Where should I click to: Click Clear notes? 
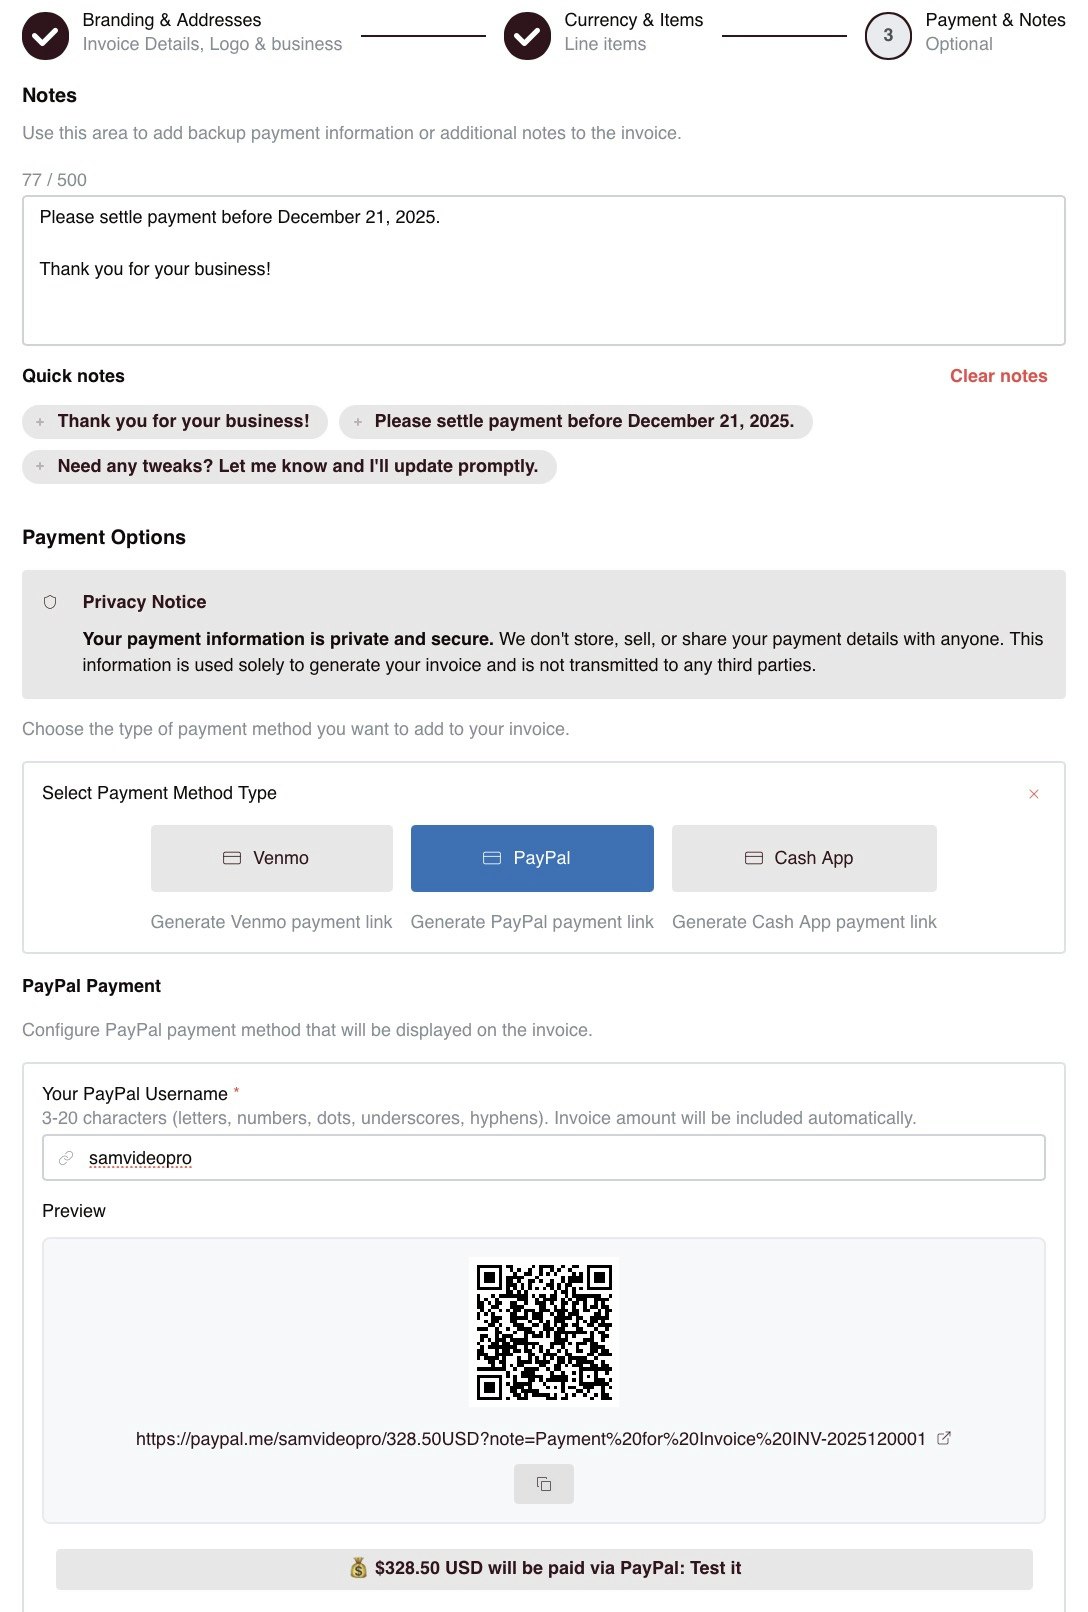[x=998, y=376]
